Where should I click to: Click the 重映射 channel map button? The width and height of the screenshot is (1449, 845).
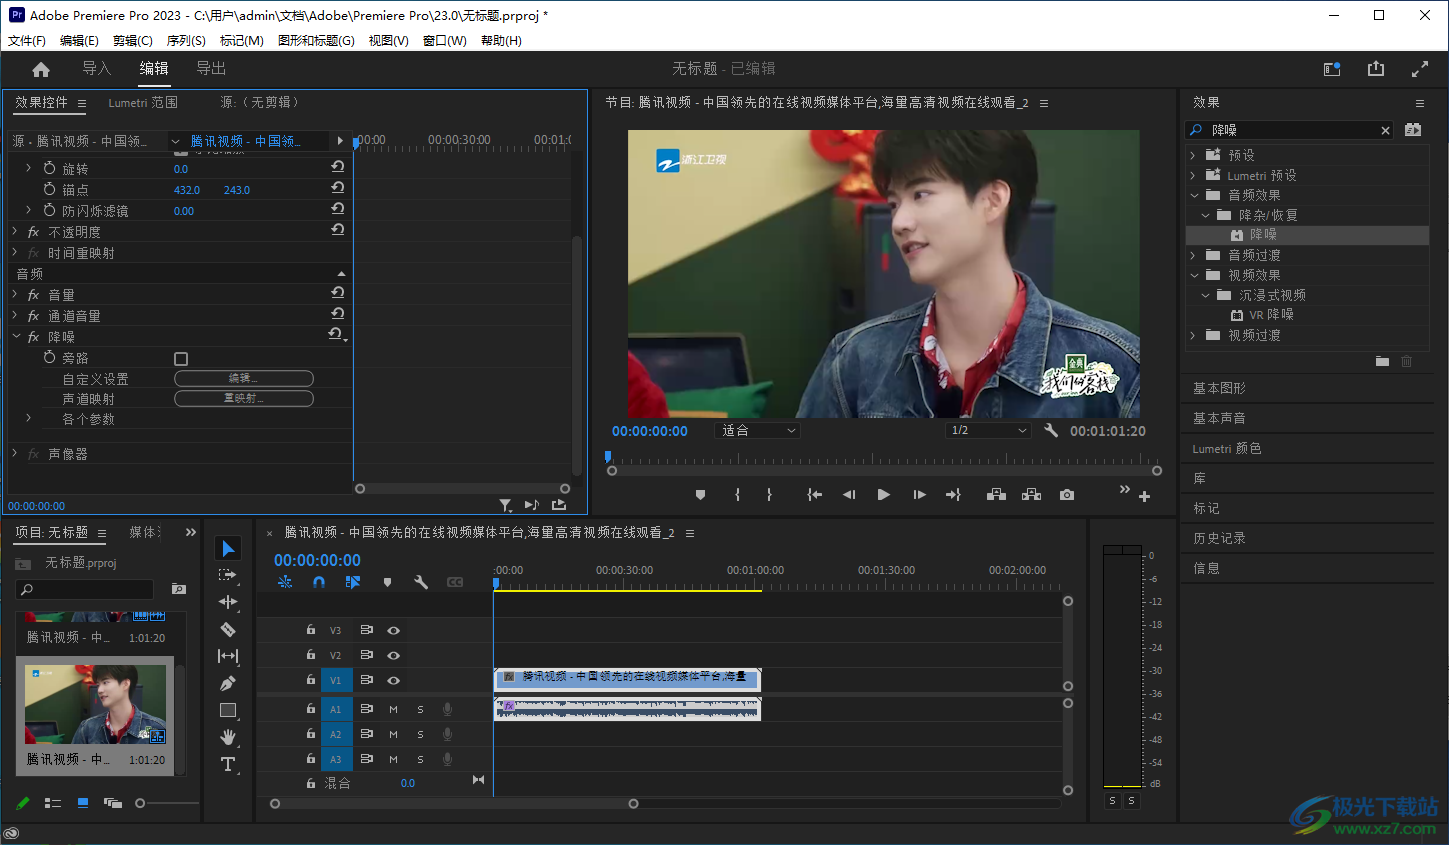tap(244, 398)
